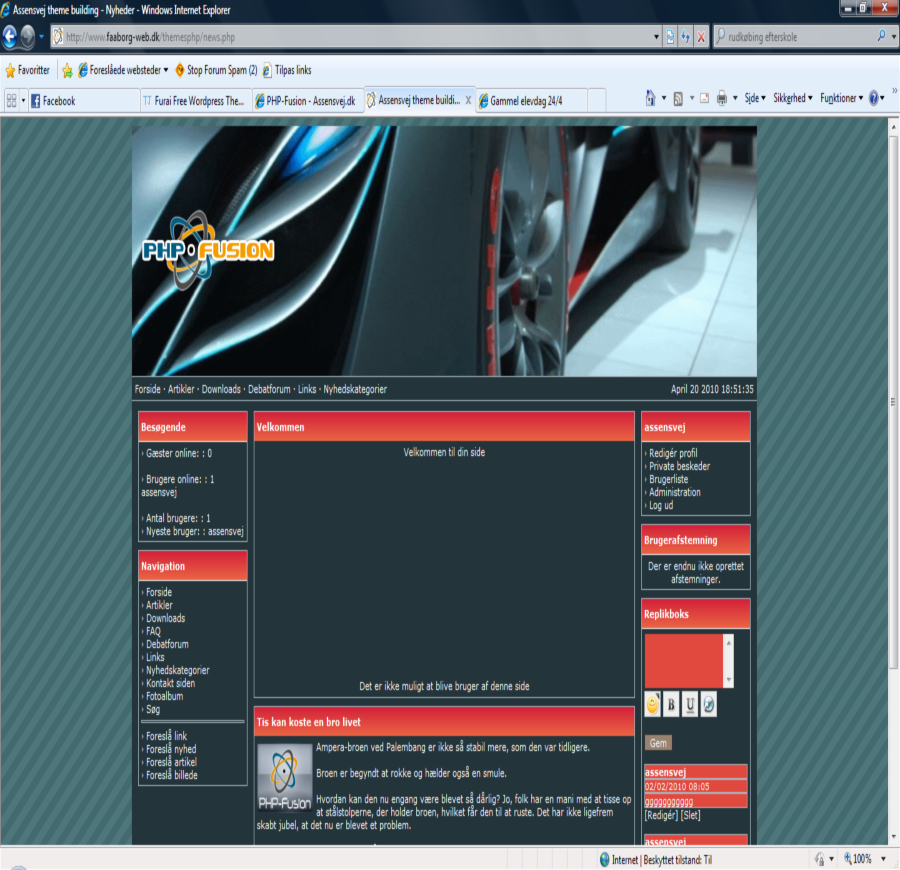Open the Funktioner menu
Viewport: 900px width, 870px height.
point(841,98)
